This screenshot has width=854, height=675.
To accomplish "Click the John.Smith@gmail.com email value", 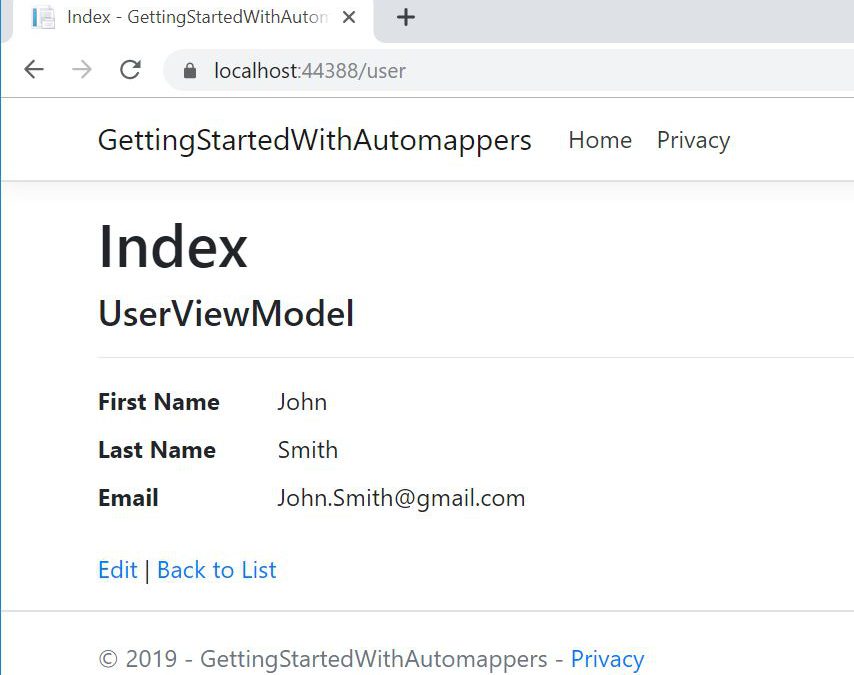I will point(401,498).
